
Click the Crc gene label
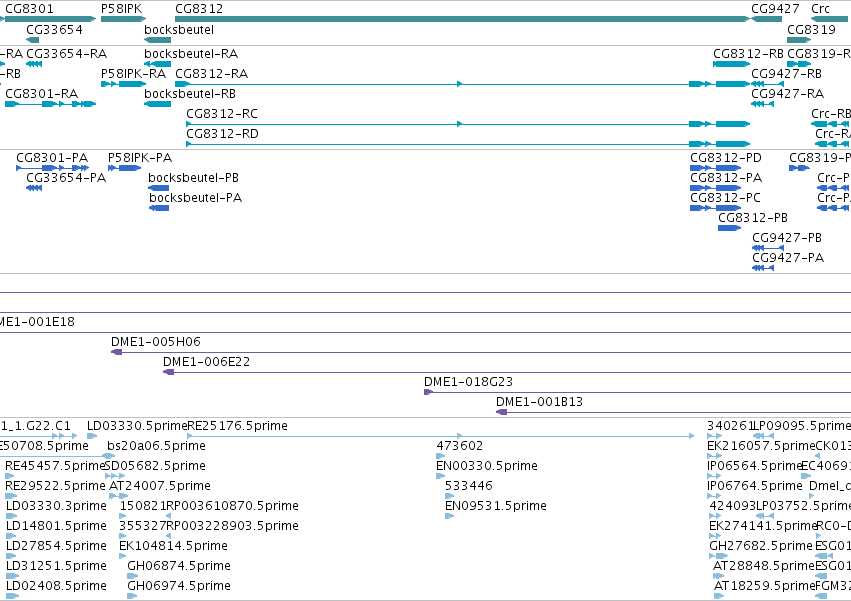tap(820, 9)
